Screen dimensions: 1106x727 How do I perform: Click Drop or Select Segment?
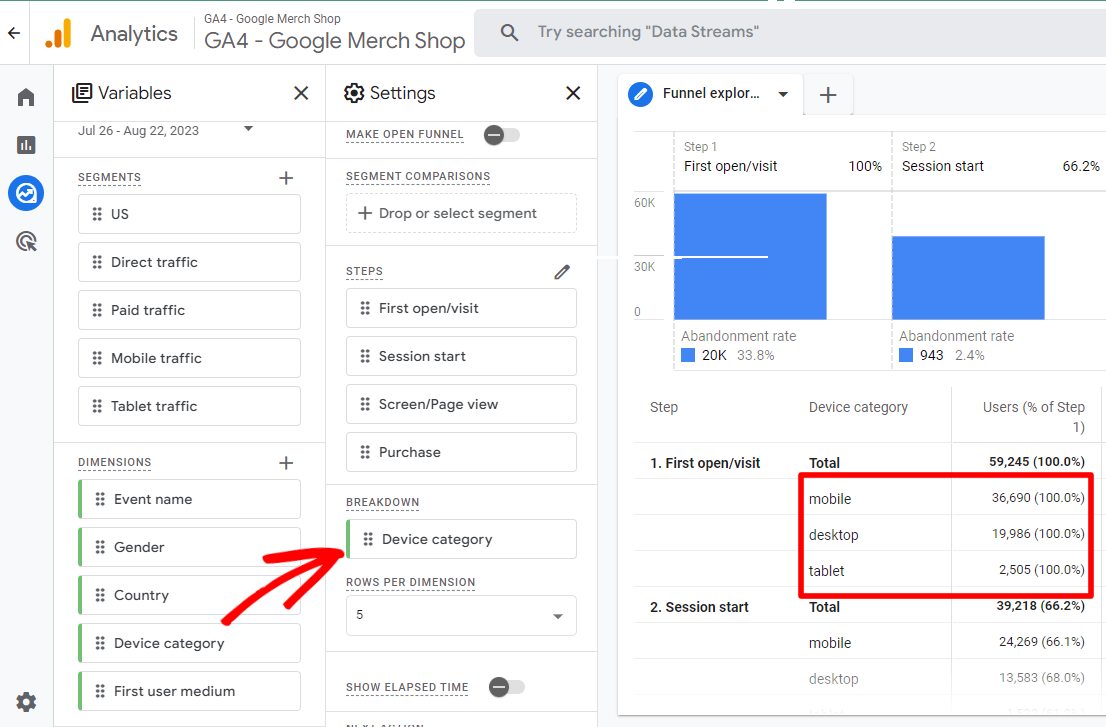pos(460,212)
